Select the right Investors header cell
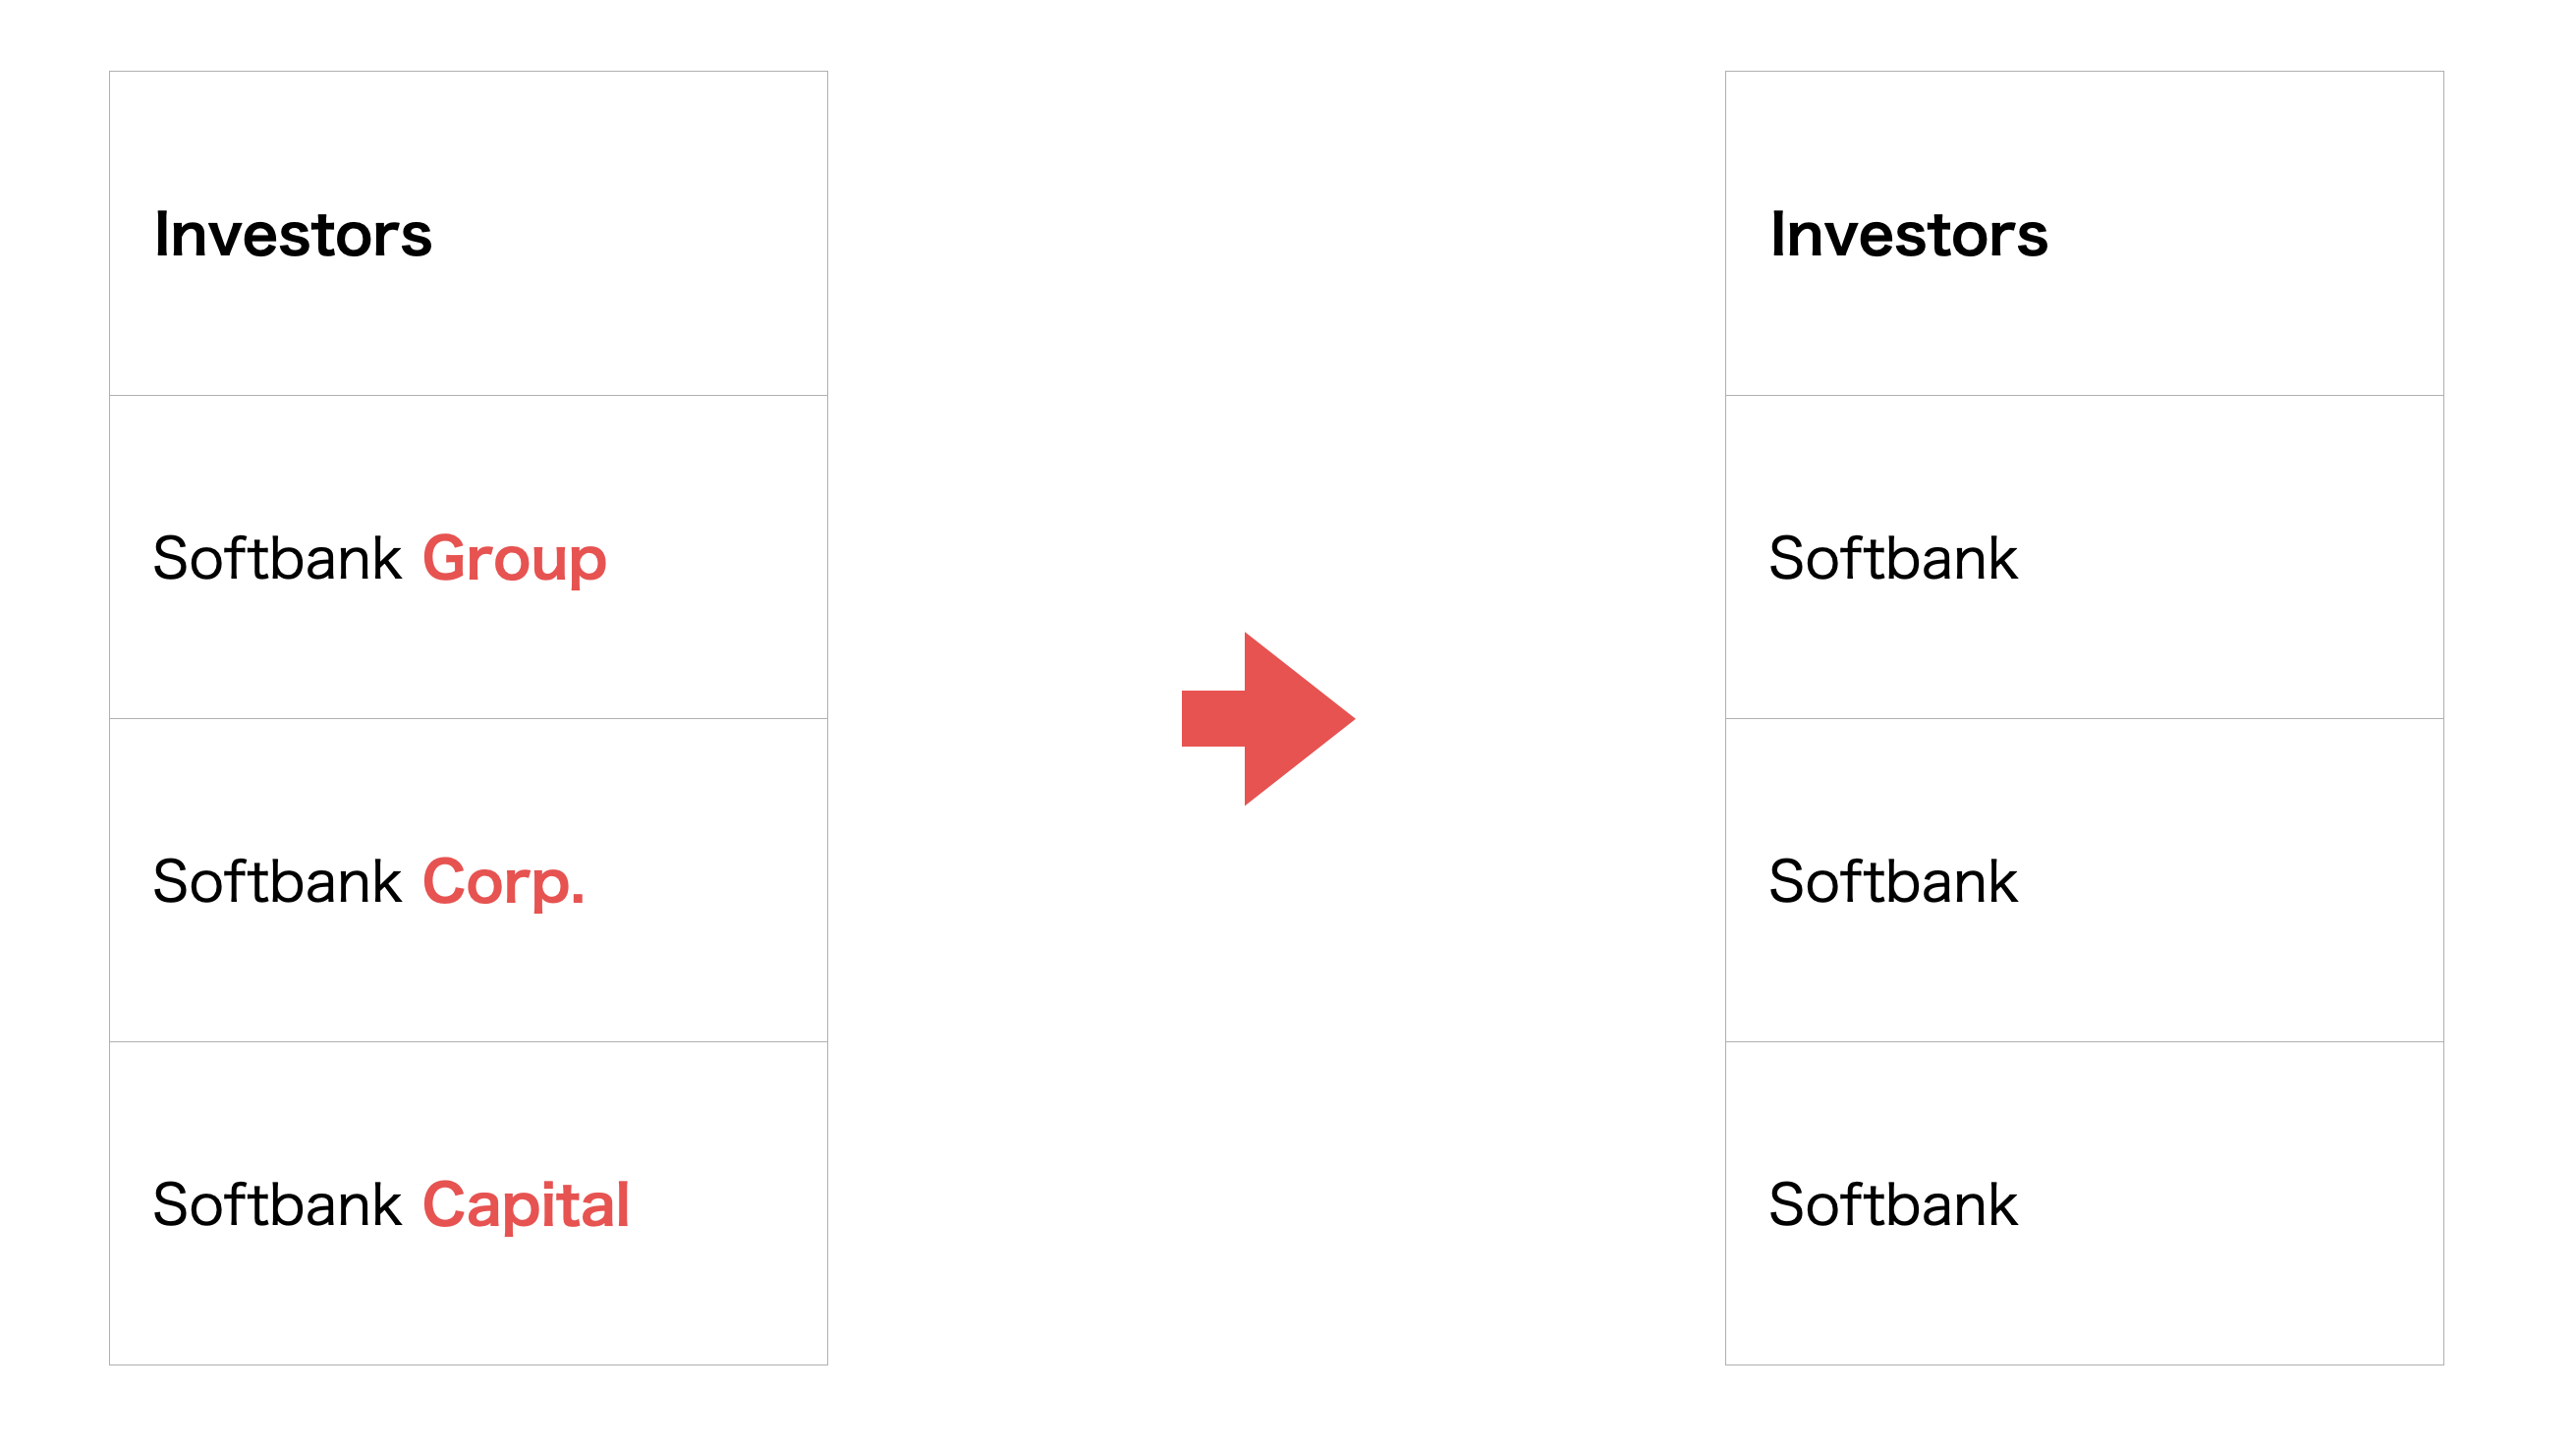 (x=2084, y=233)
